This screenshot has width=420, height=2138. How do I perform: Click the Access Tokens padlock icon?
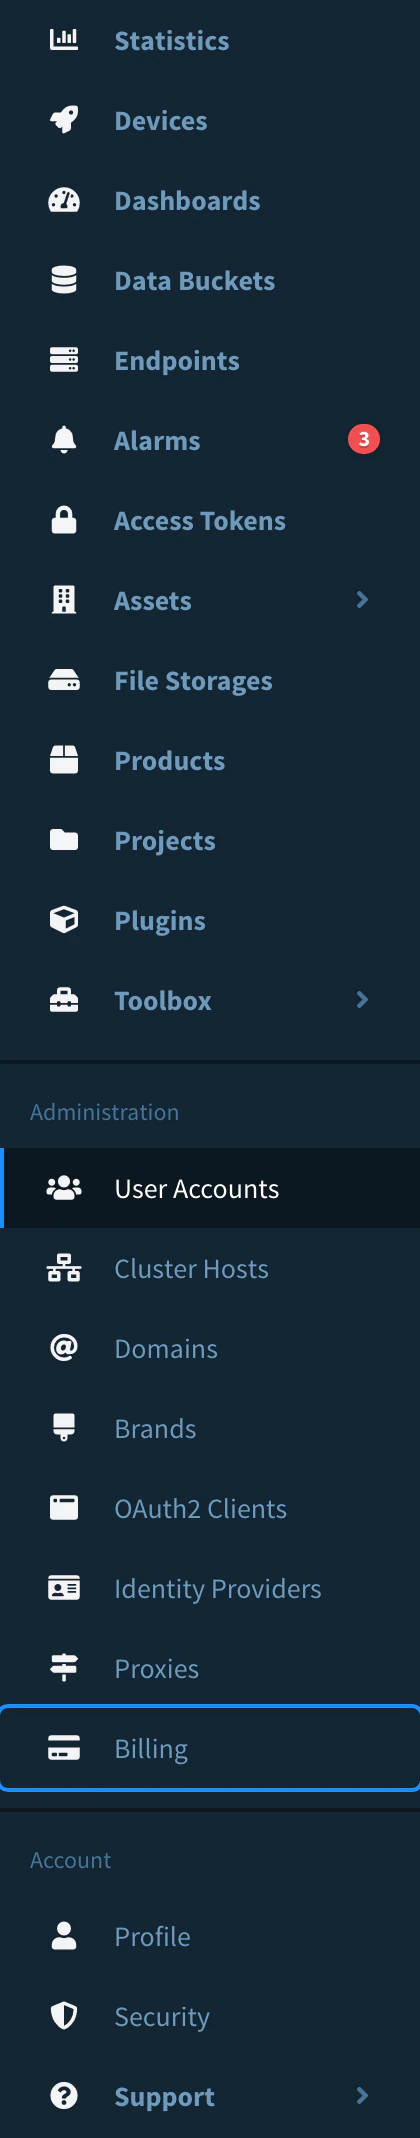point(64,520)
